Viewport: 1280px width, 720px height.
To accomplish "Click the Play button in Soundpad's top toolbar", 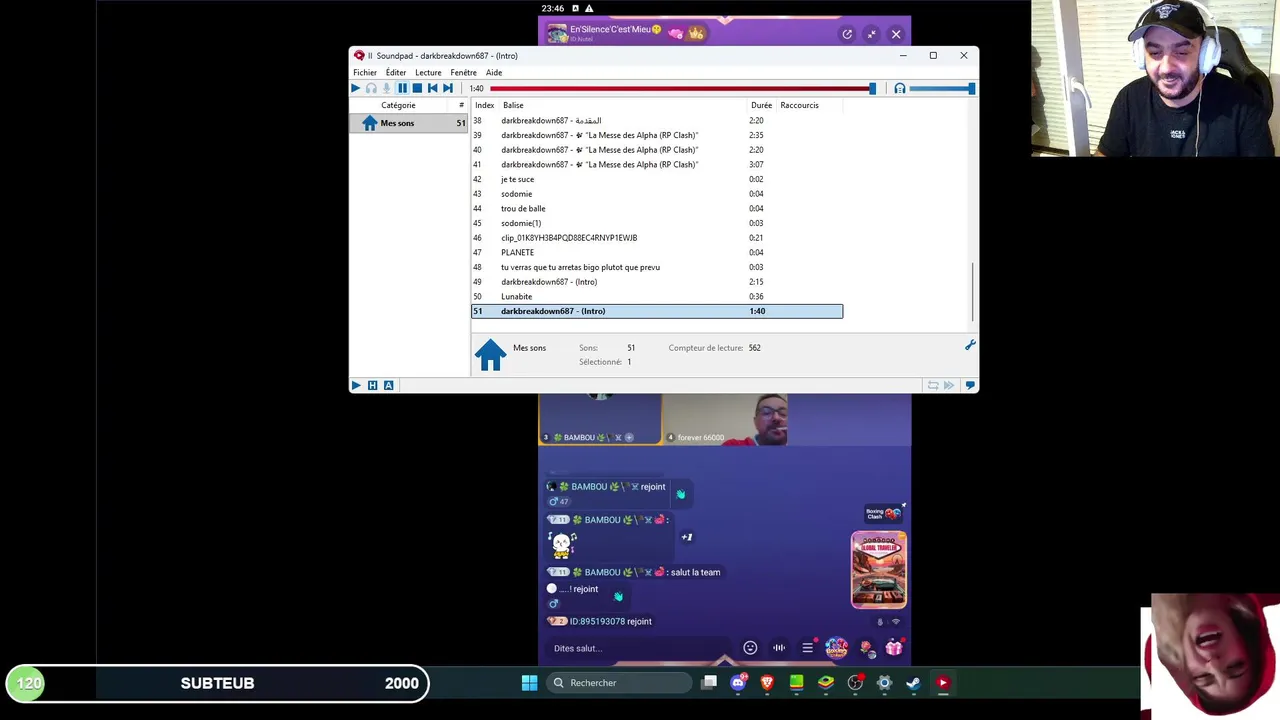I will 355,89.
